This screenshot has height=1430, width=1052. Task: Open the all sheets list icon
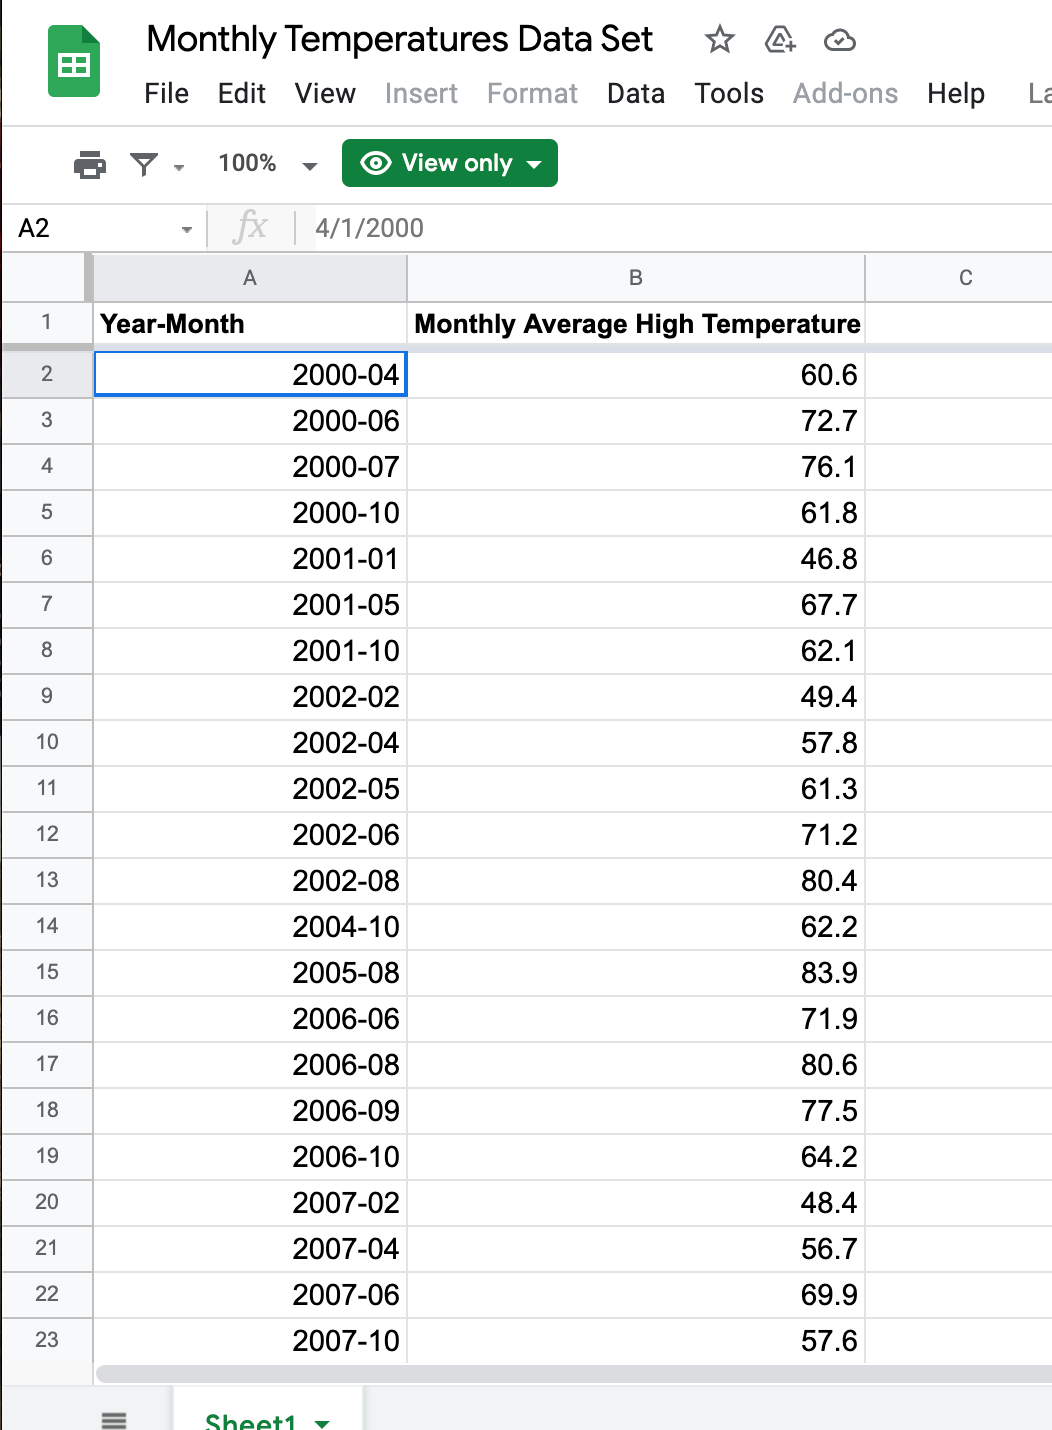pyautogui.click(x=115, y=1420)
